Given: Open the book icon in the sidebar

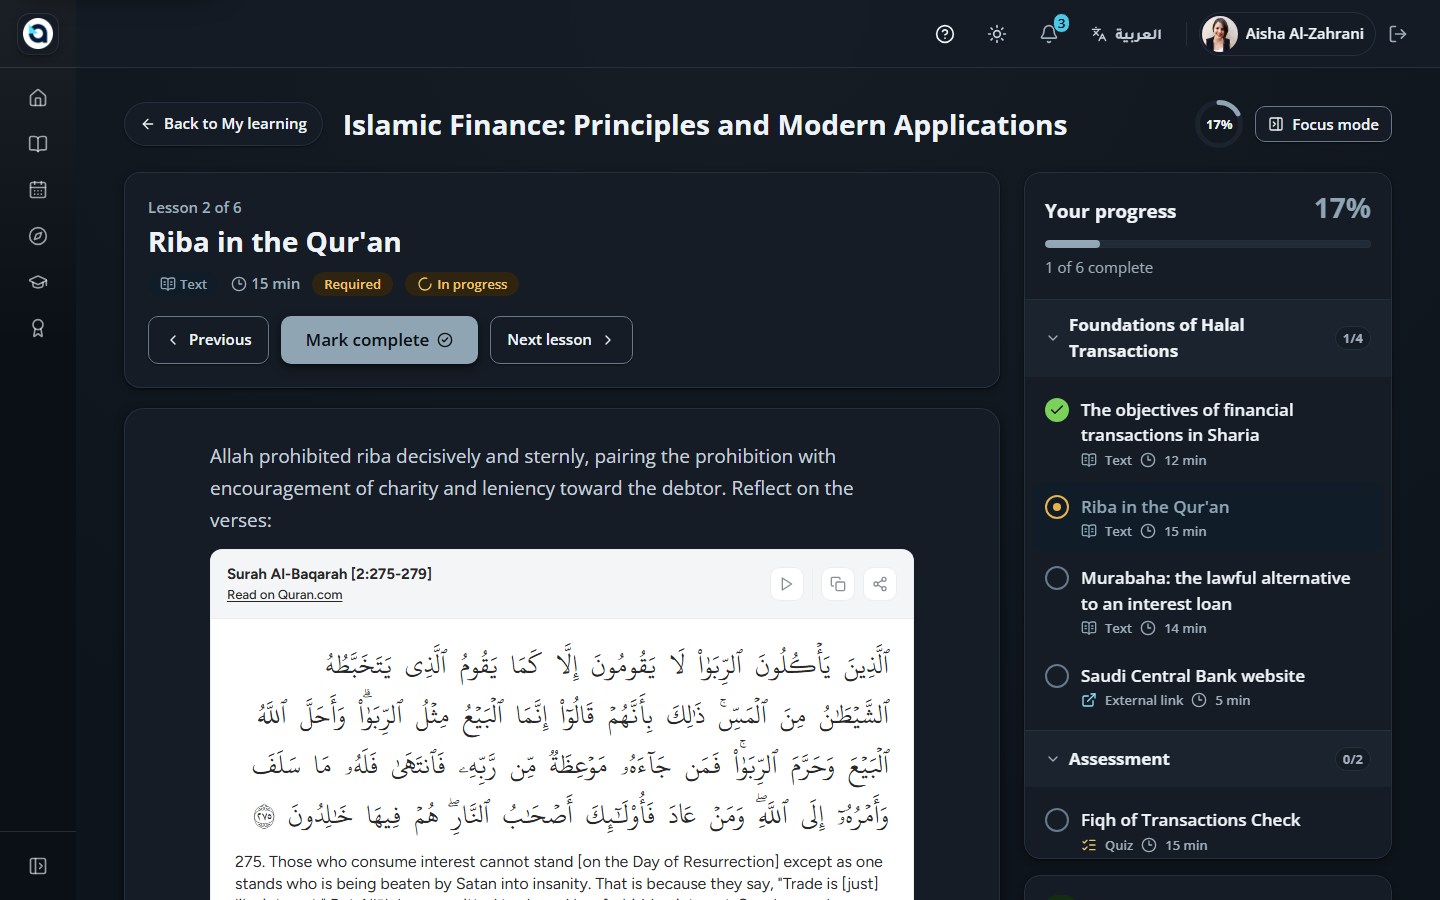Looking at the screenshot, I should pos(38,144).
